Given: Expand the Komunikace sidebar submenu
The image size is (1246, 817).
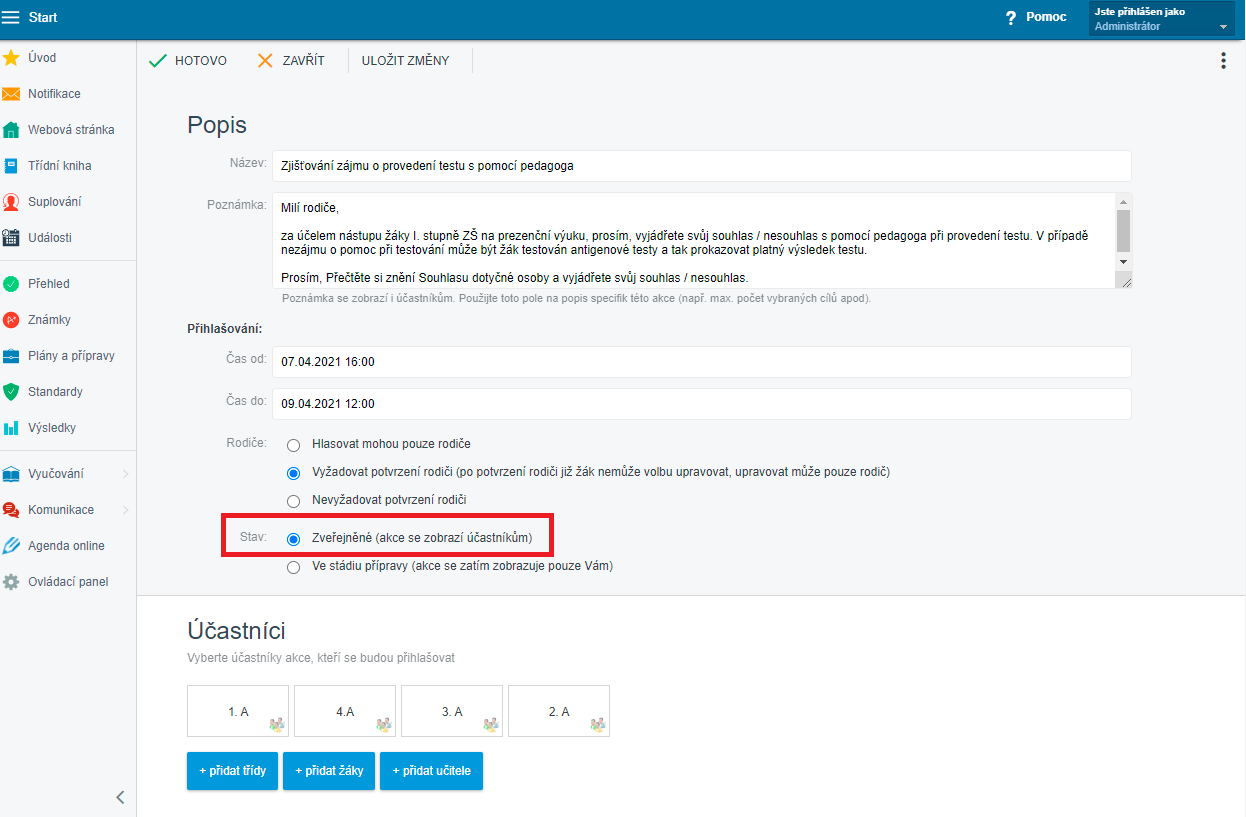Looking at the screenshot, I should [x=125, y=510].
